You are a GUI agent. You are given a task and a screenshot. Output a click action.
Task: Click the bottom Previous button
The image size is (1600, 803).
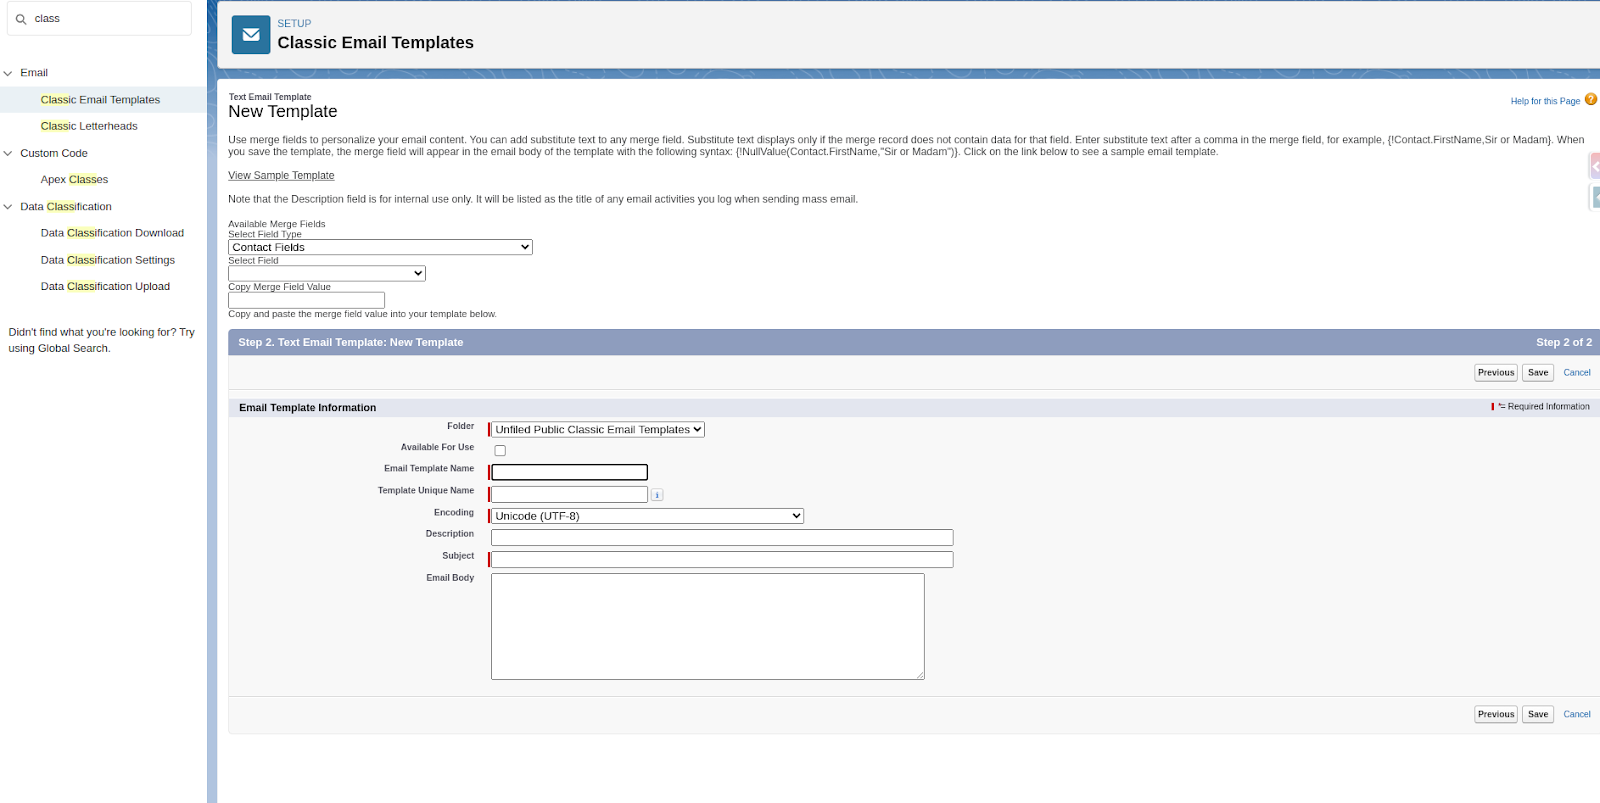pyautogui.click(x=1496, y=715)
